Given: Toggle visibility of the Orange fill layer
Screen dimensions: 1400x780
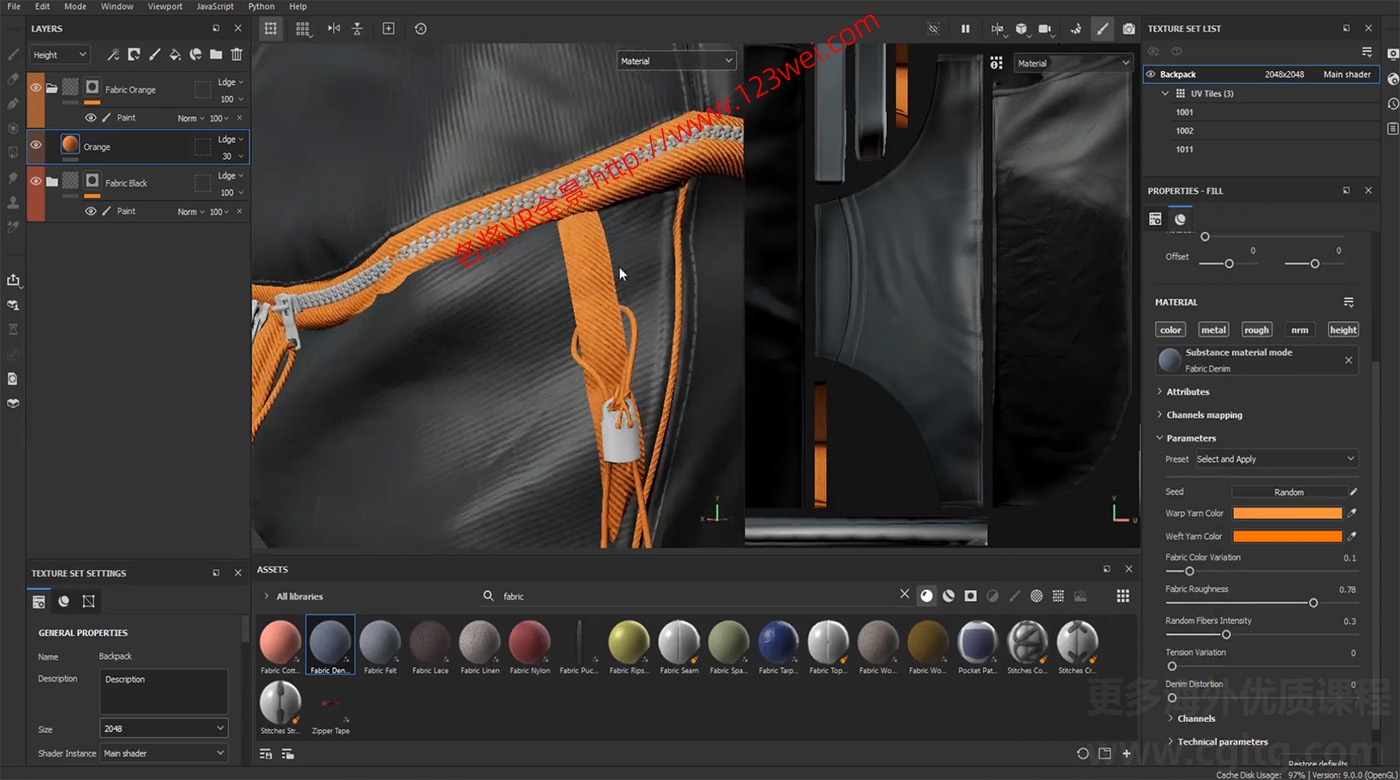Looking at the screenshot, I should [x=37, y=145].
